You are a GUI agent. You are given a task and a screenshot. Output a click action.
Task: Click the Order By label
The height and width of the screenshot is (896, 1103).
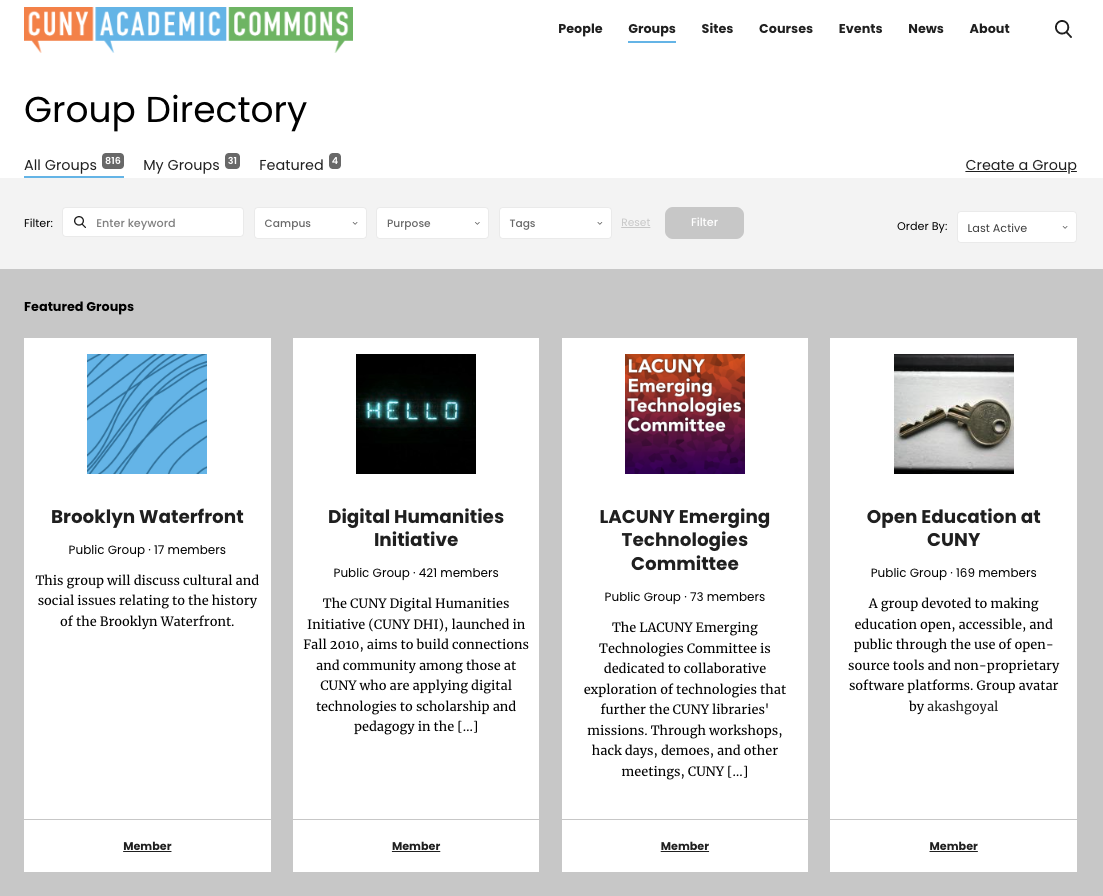coord(922,226)
